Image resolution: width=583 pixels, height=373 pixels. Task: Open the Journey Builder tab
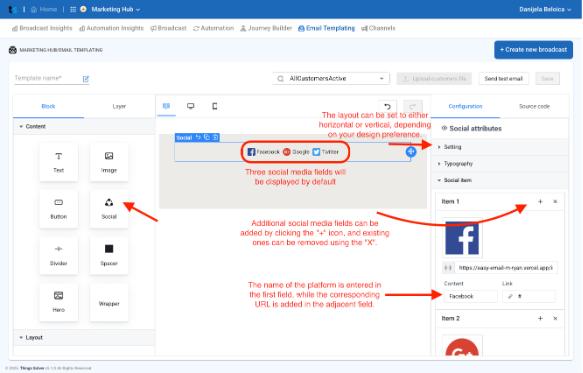(266, 28)
